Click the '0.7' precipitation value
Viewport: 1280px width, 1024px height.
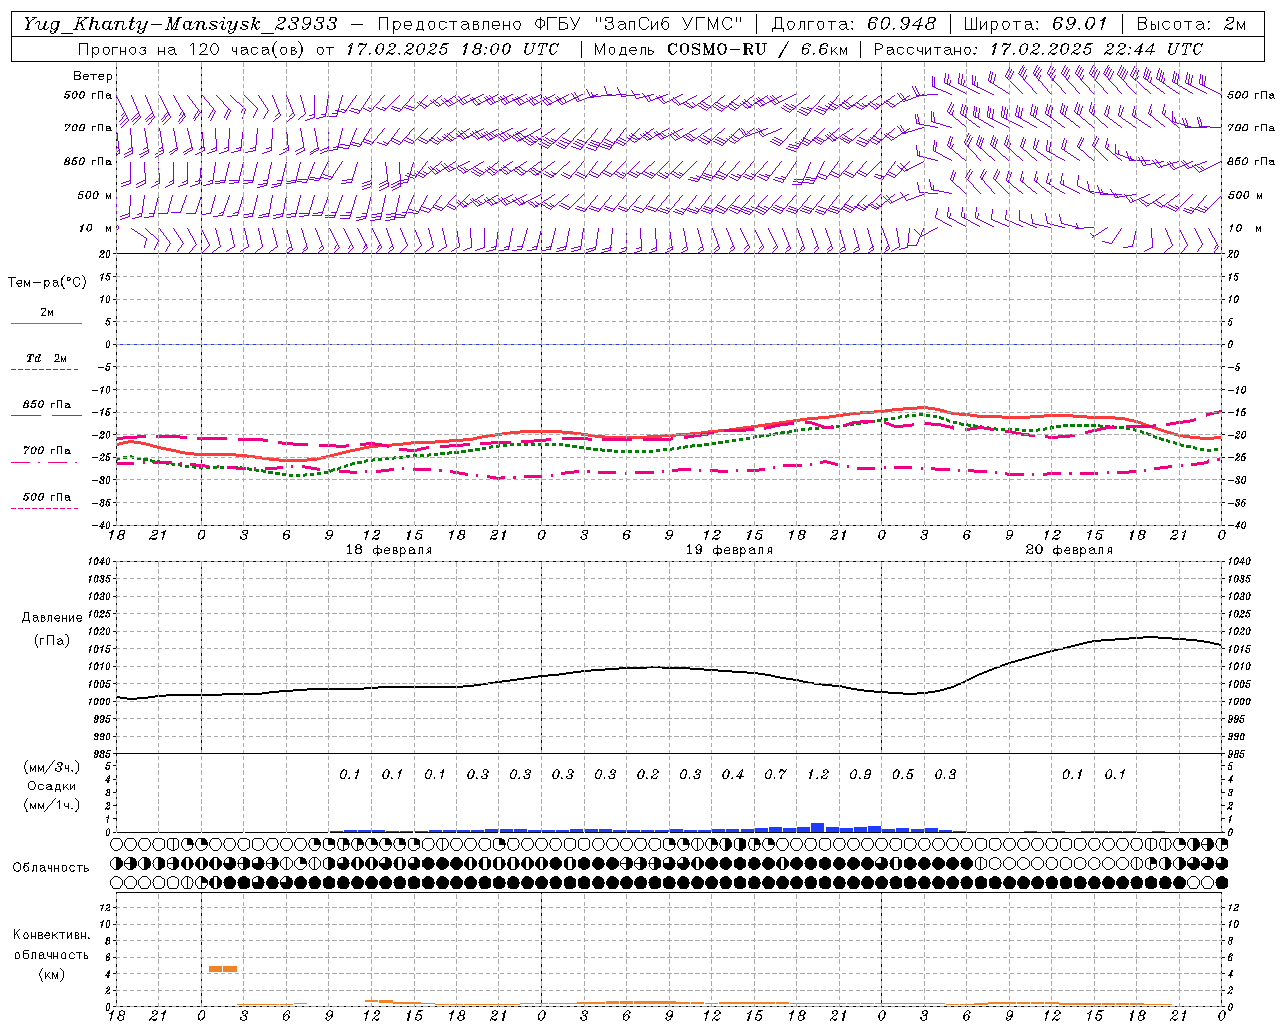point(775,774)
